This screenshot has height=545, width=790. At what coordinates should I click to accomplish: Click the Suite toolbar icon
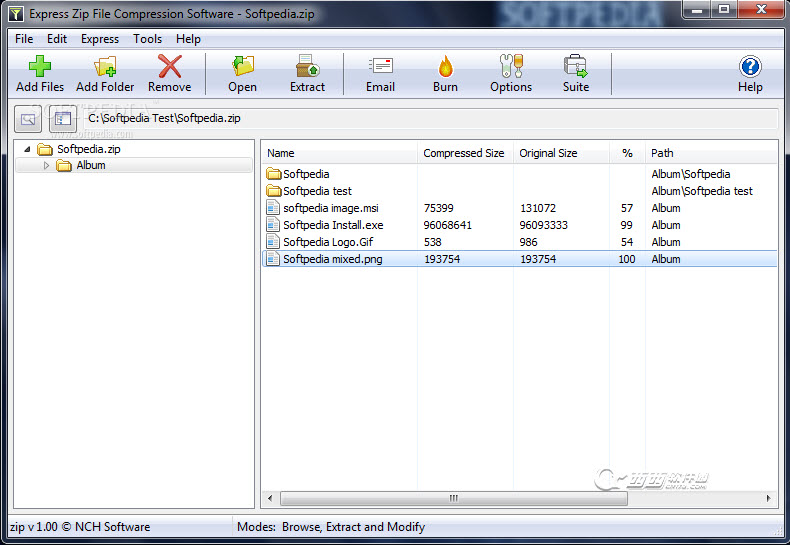point(576,66)
